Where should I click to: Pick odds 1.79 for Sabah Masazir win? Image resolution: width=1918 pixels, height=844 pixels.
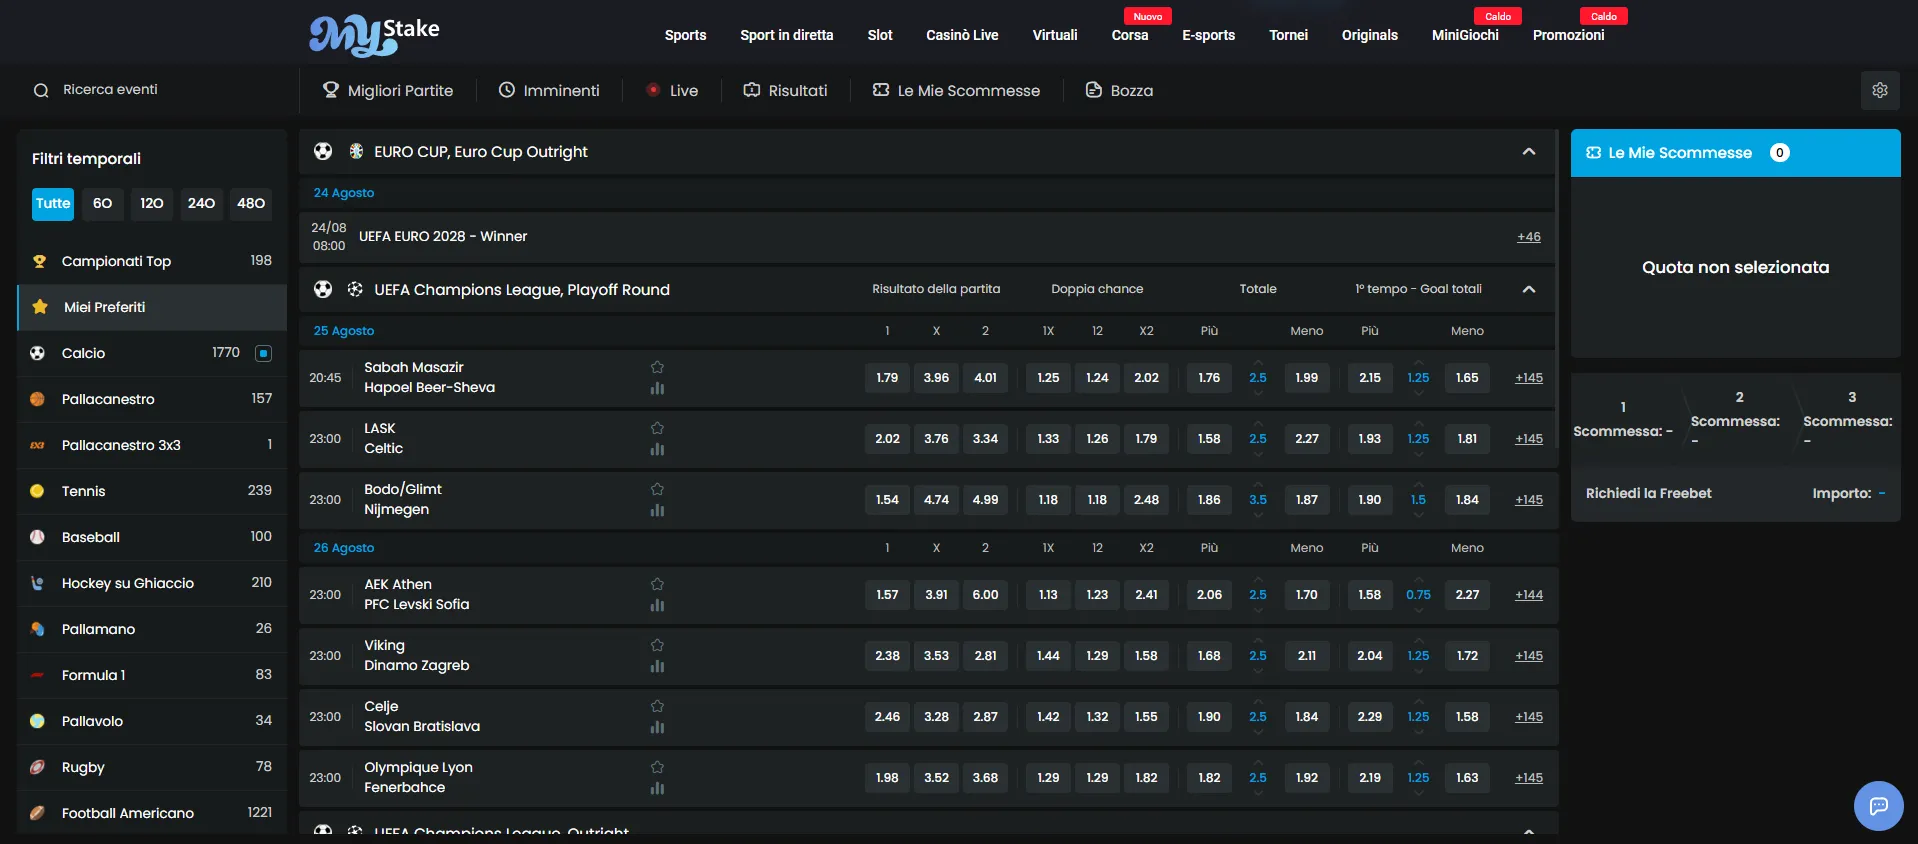pos(887,378)
